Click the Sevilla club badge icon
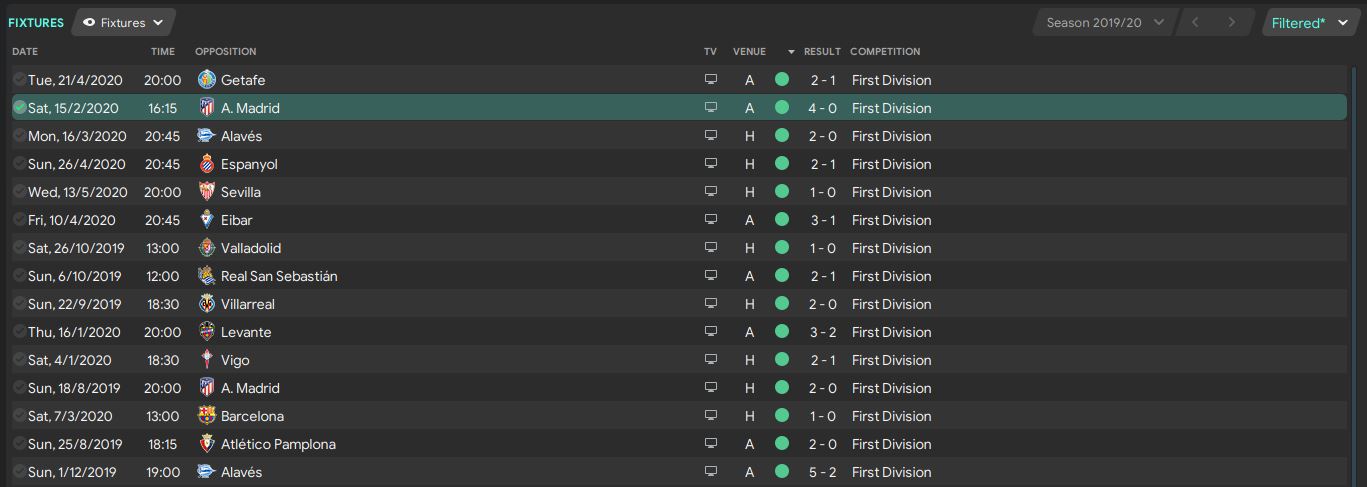Viewport: 1367px width, 487px height. click(207, 192)
